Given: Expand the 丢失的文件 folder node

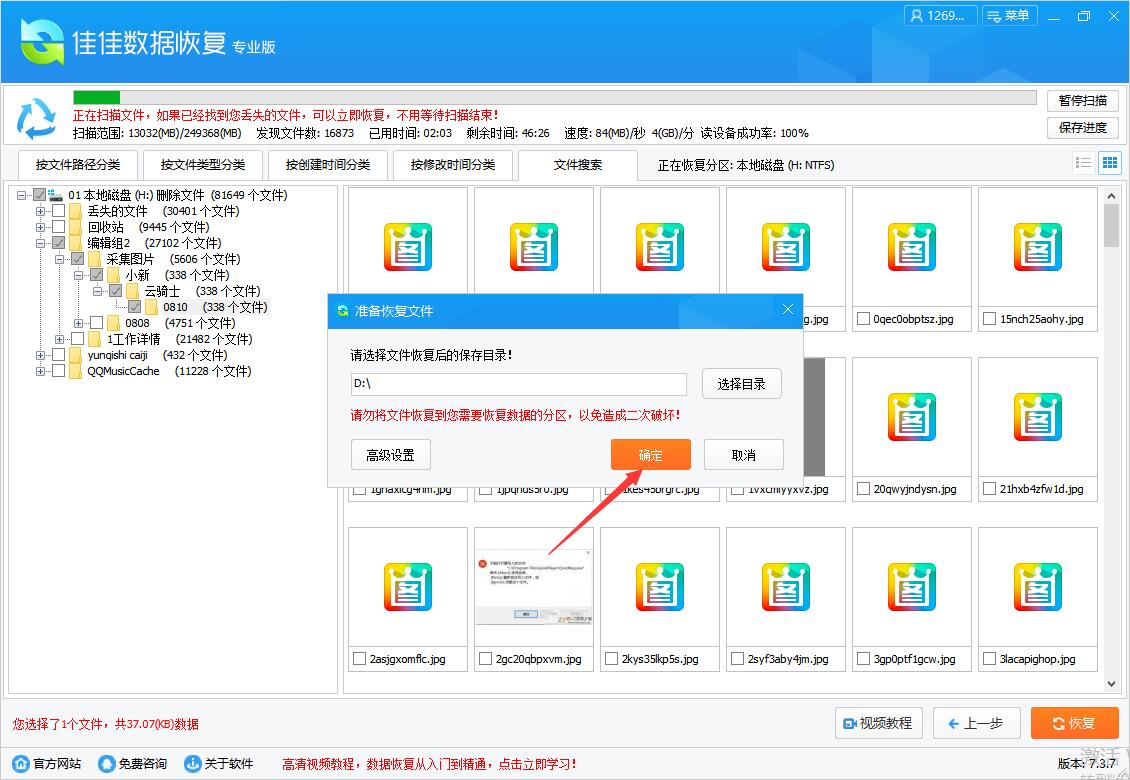Looking at the screenshot, I should click(40, 211).
